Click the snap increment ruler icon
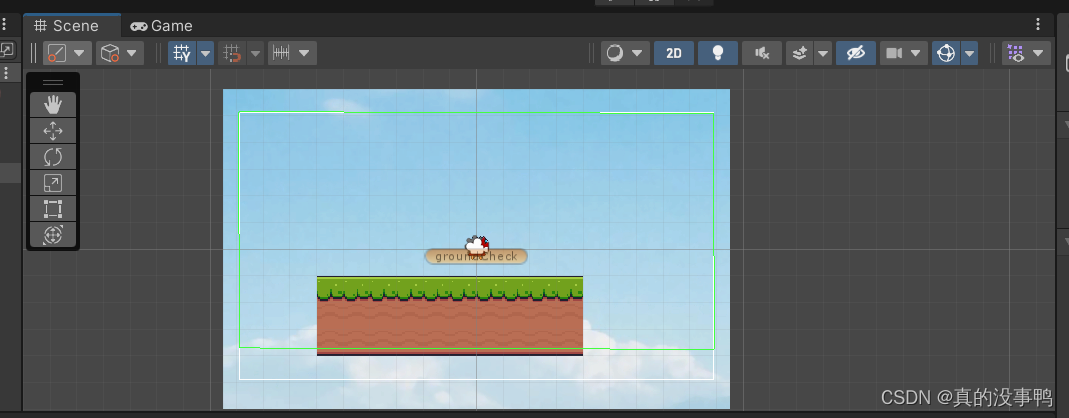Viewport: 1069px width, 418px height. (x=280, y=53)
